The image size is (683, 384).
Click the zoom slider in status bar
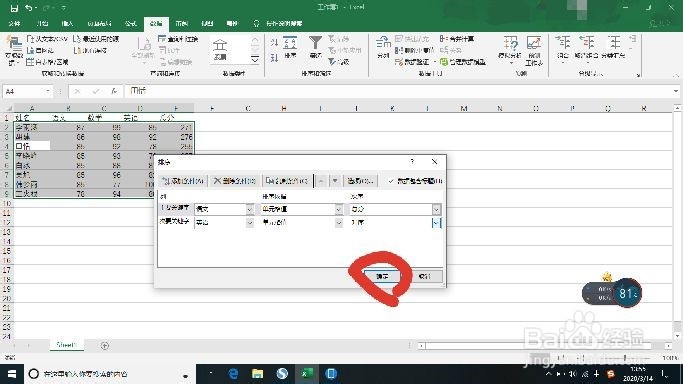624,357
